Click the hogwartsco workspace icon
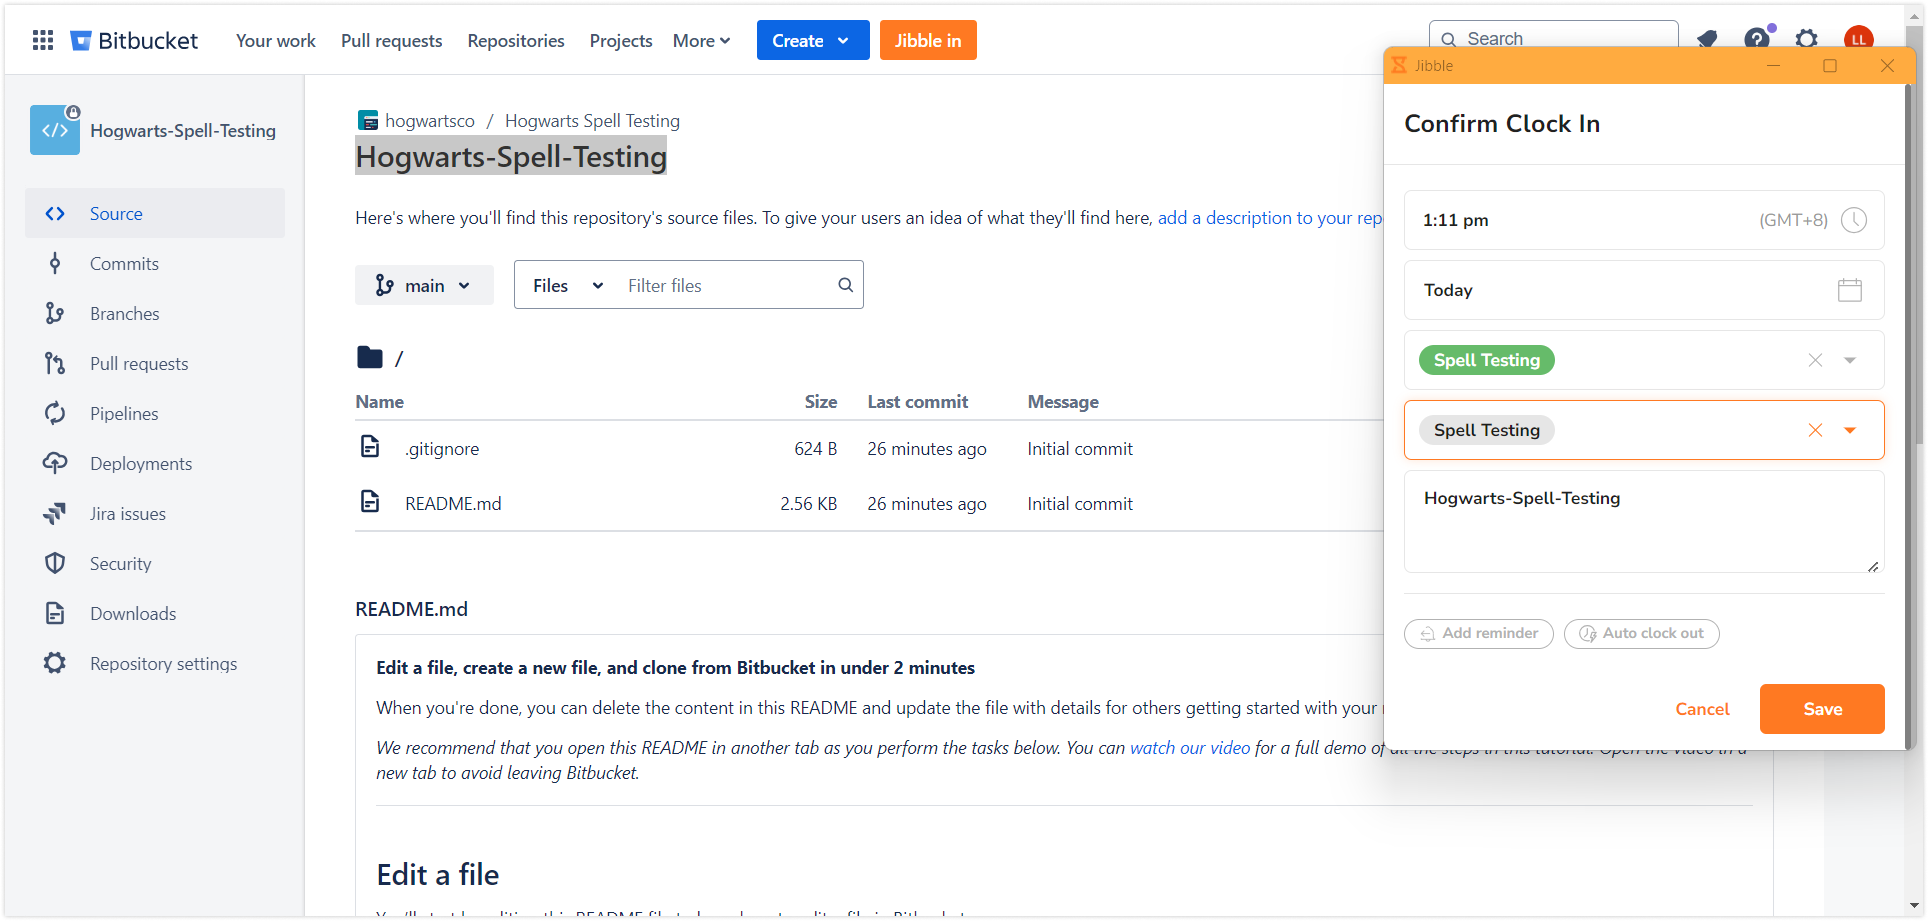Viewport: 1928px width, 921px height. pyautogui.click(x=368, y=121)
